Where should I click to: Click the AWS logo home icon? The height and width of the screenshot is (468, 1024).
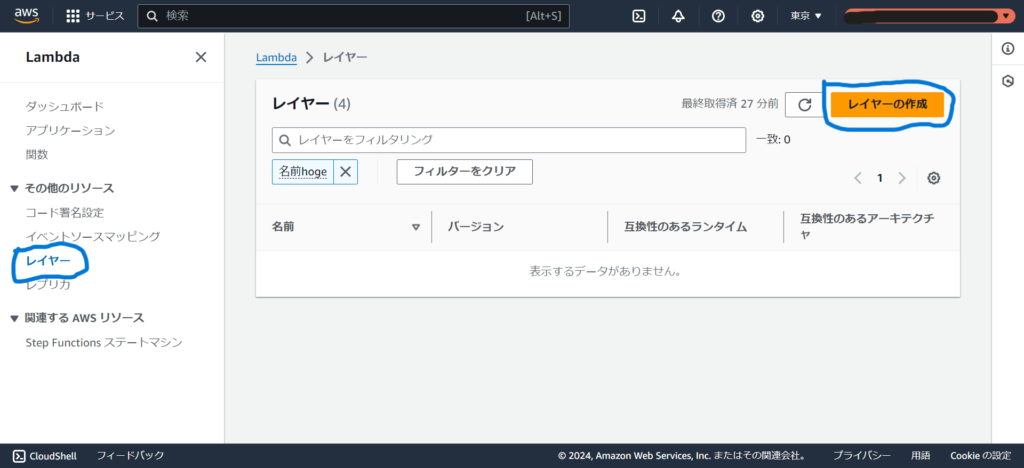pos(26,15)
